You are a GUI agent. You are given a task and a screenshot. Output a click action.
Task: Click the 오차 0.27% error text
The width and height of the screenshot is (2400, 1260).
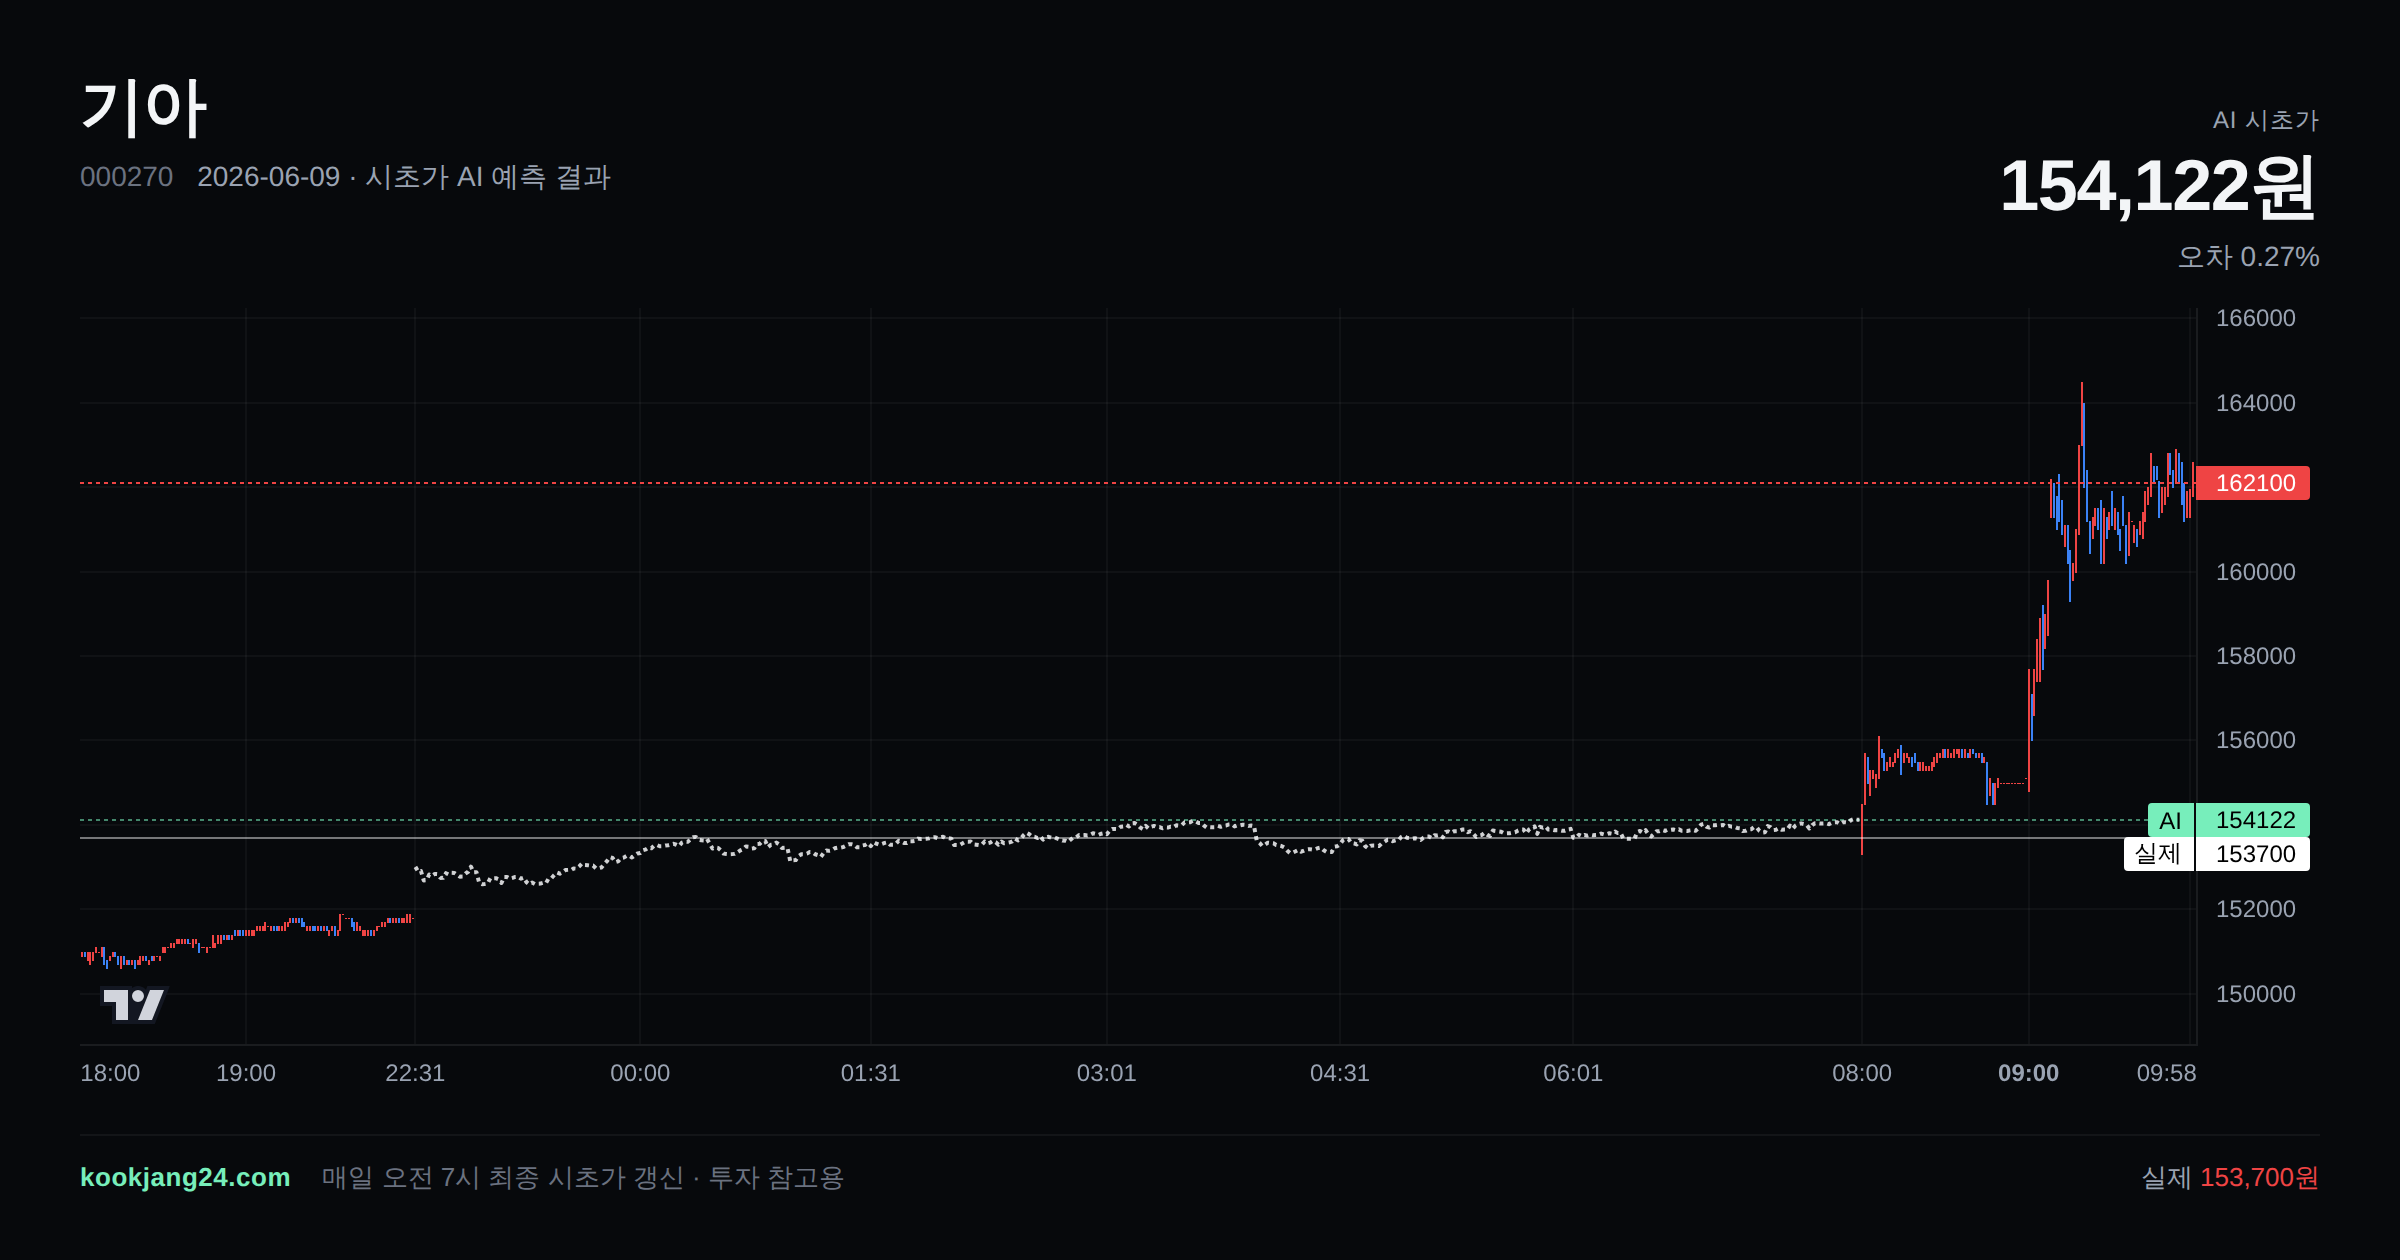[x=2249, y=257]
